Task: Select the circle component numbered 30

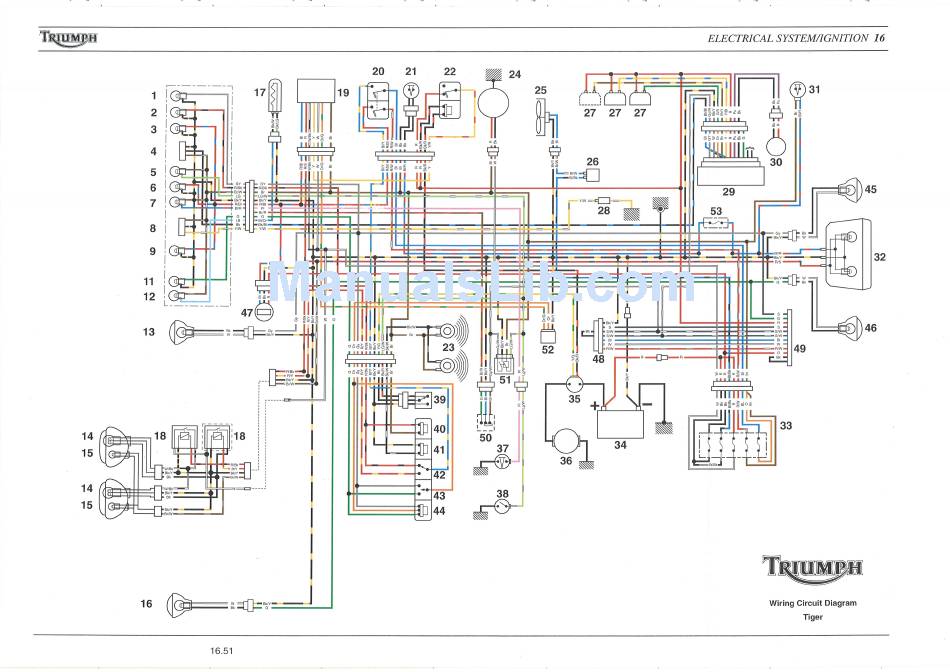Action: [x=775, y=147]
